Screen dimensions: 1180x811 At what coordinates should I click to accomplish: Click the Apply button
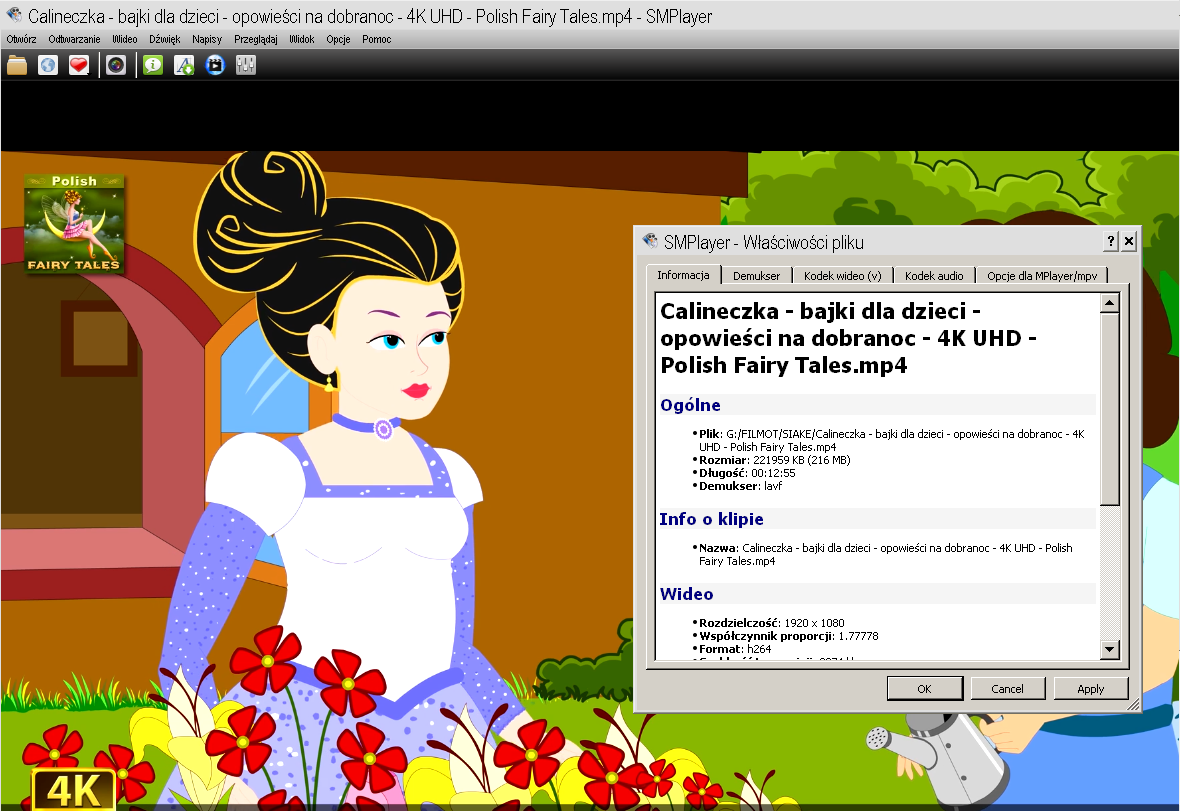(x=1090, y=688)
